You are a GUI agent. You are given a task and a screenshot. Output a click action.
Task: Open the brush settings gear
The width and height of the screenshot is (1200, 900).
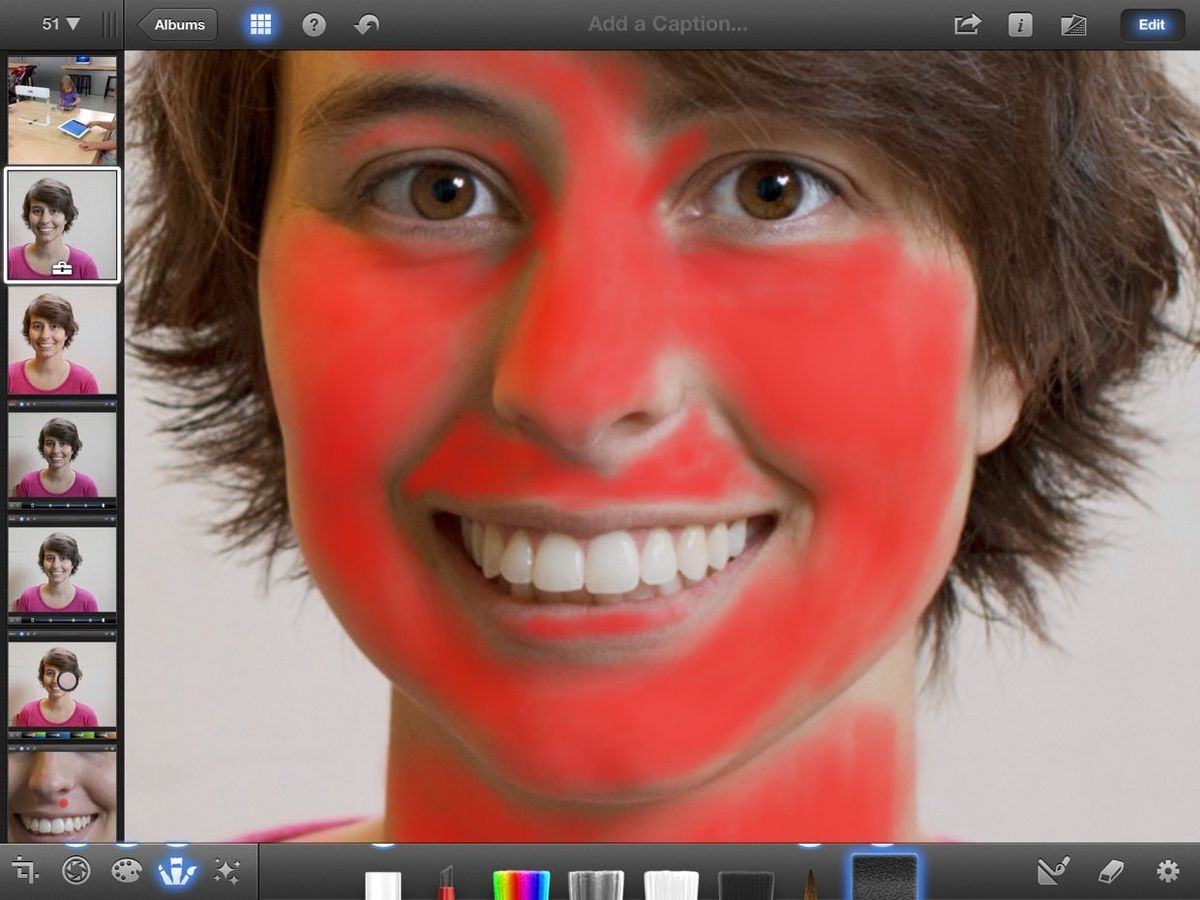point(1166,872)
